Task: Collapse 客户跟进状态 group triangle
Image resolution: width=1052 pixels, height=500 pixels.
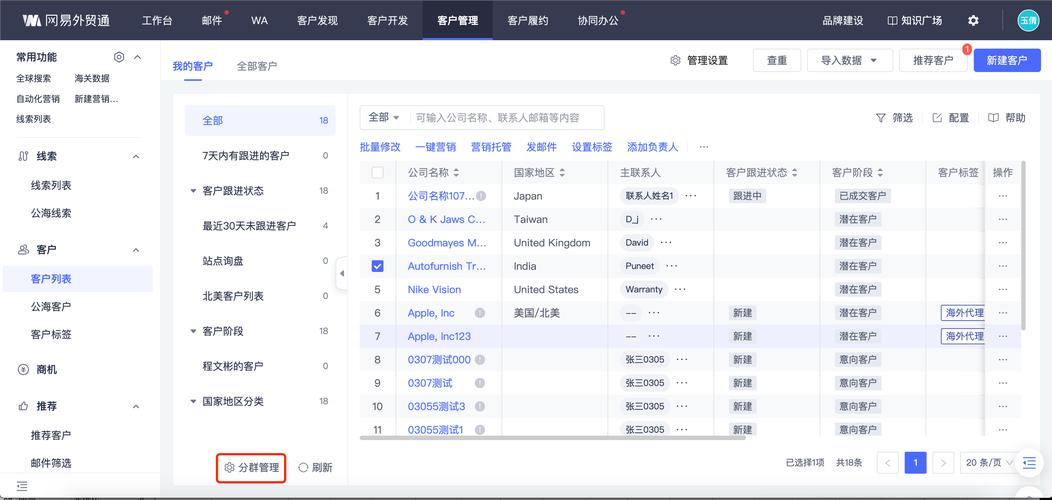Action: coord(193,191)
